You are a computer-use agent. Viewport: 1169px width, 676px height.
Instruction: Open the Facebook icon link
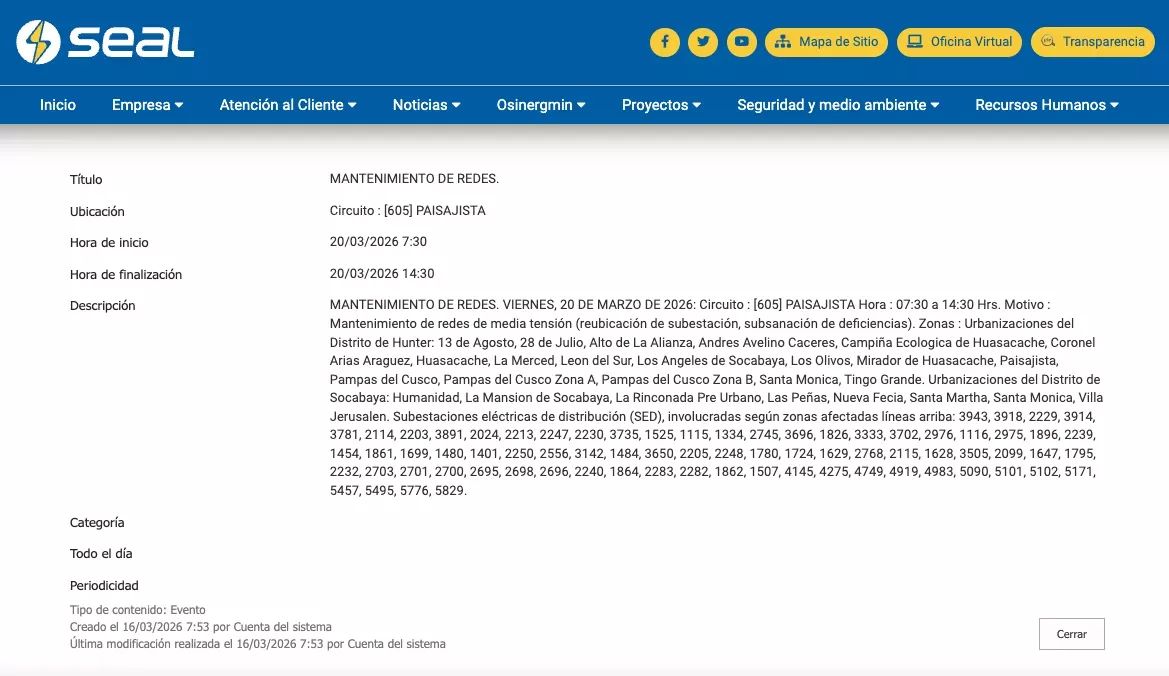665,42
